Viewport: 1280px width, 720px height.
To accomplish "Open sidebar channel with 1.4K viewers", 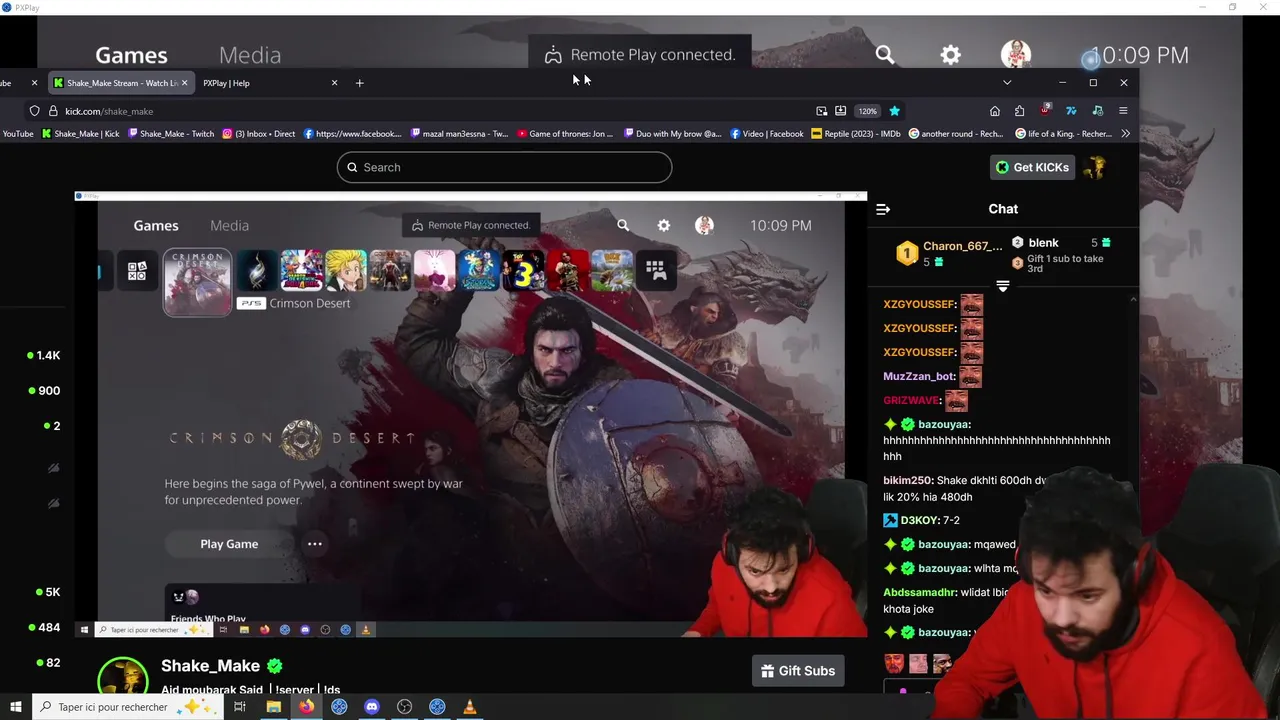I will 44,355.
